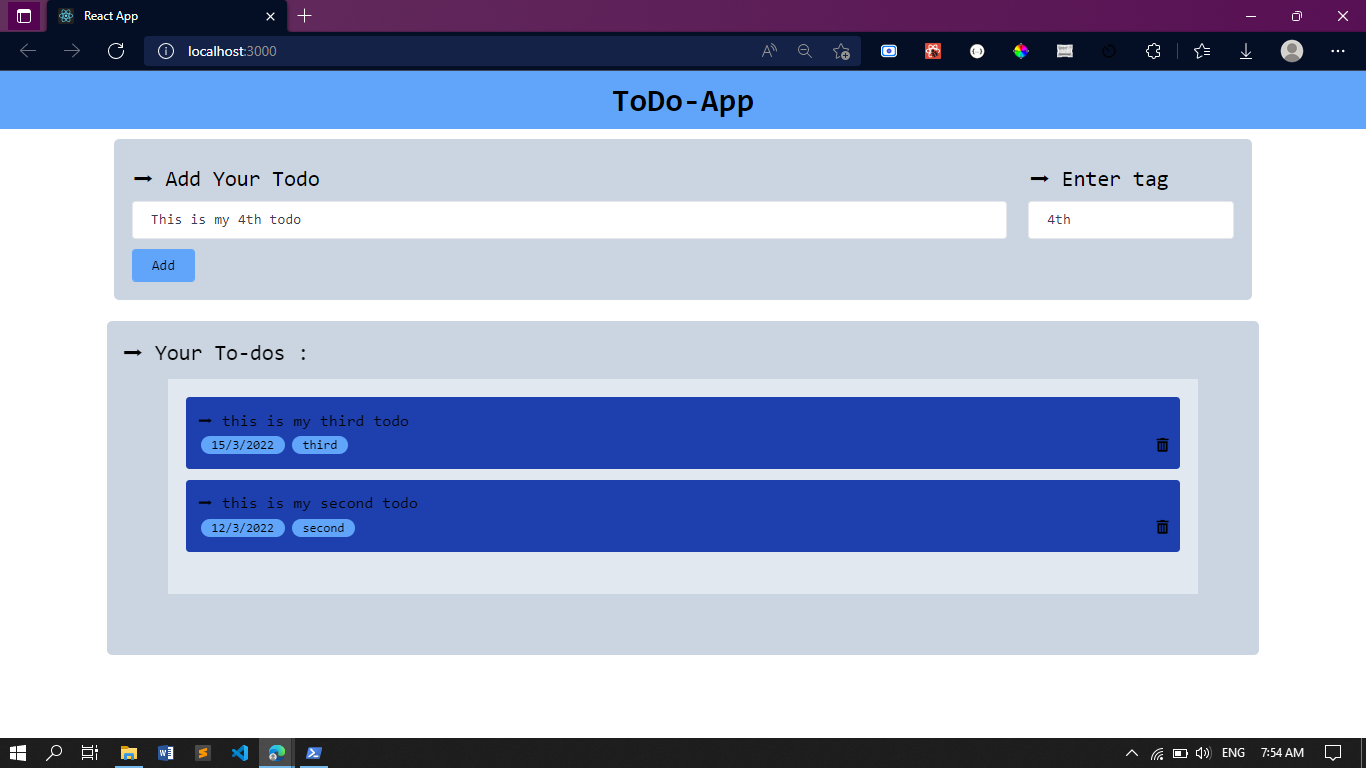Open the Edge settings menu
This screenshot has width=1366, height=768.
pyautogui.click(x=1337, y=51)
